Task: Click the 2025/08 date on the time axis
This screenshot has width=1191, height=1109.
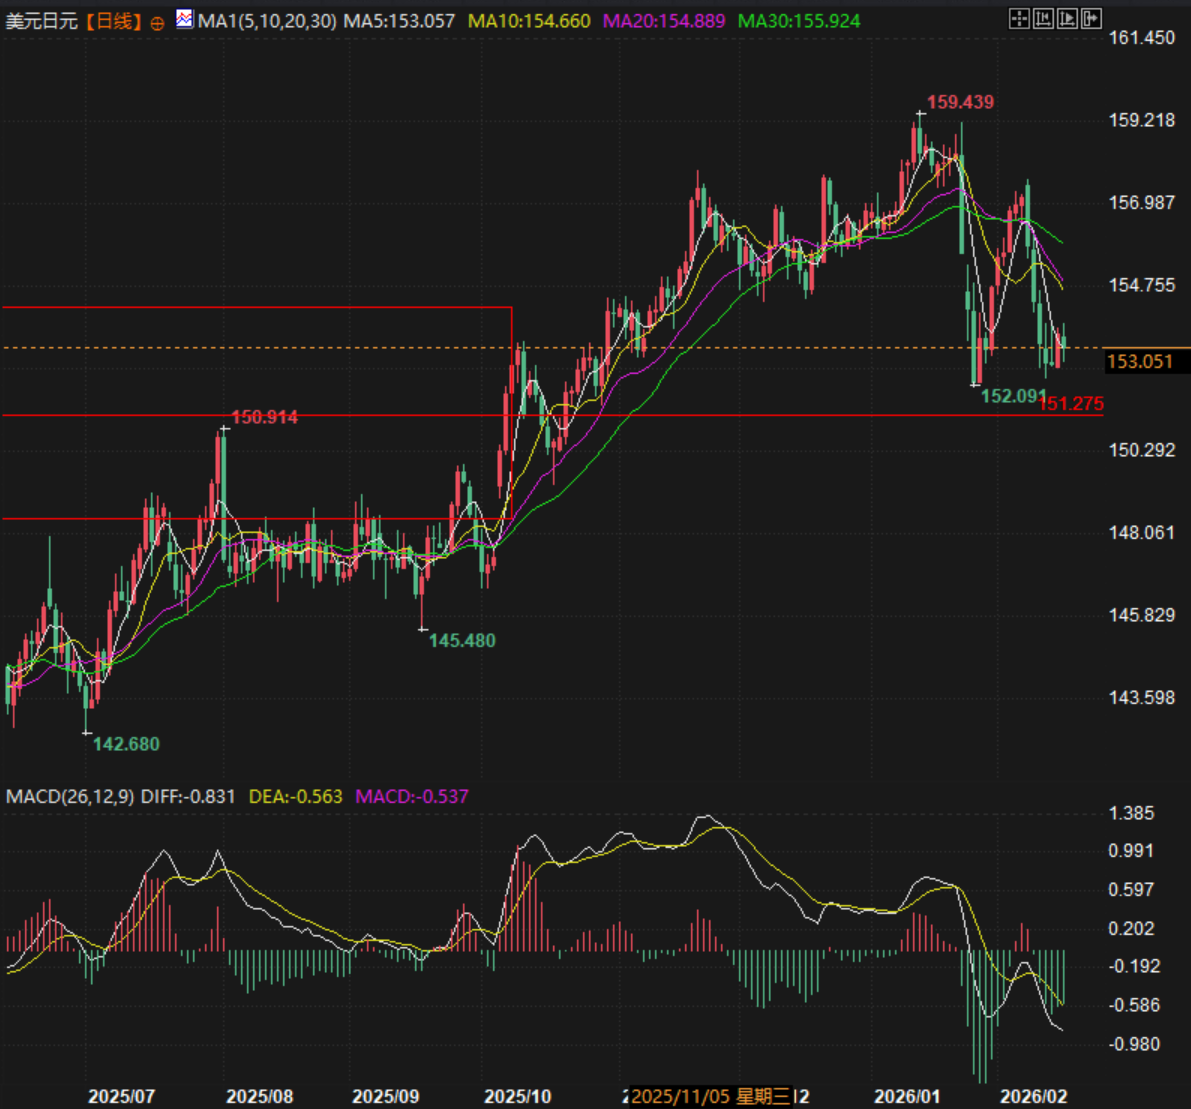Action: [x=260, y=1097]
